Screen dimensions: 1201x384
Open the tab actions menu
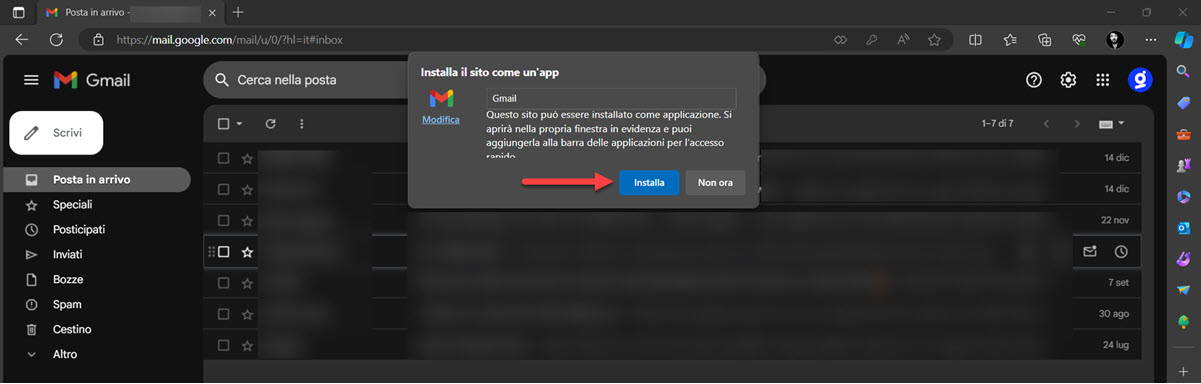pos(18,12)
